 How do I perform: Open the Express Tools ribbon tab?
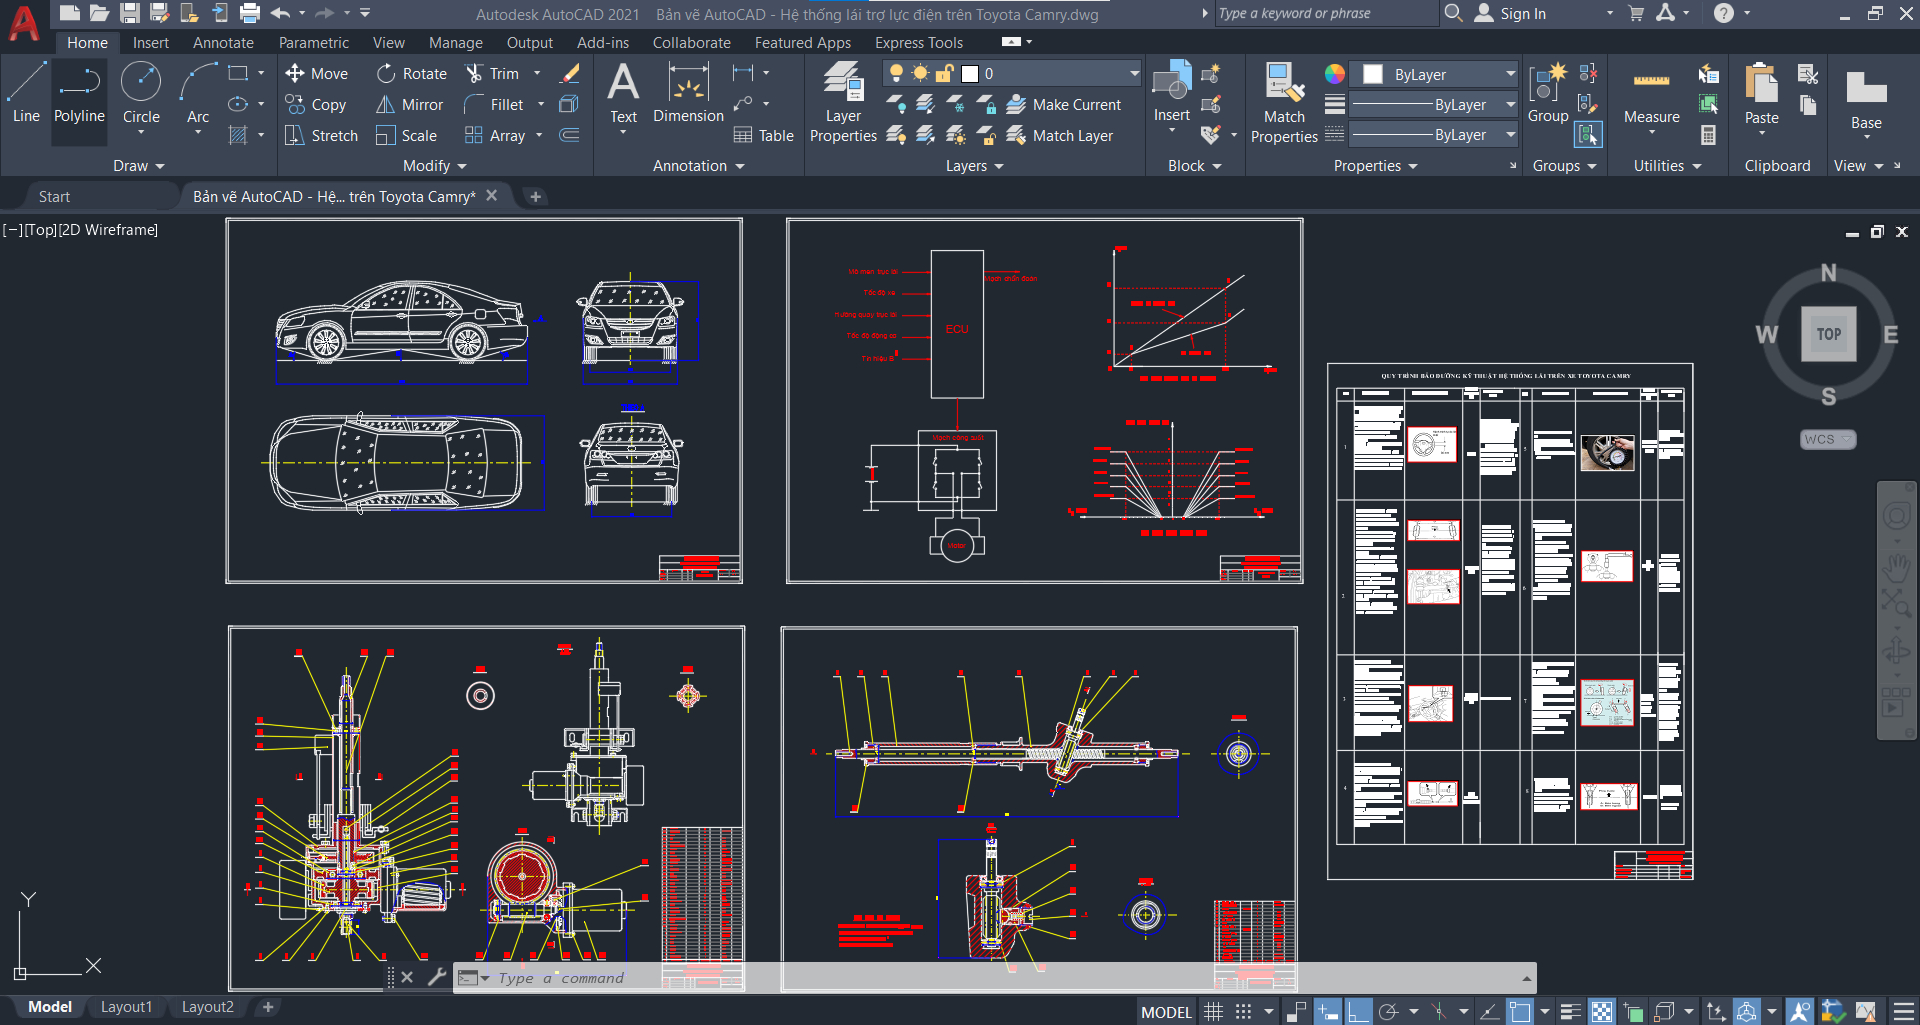click(919, 42)
